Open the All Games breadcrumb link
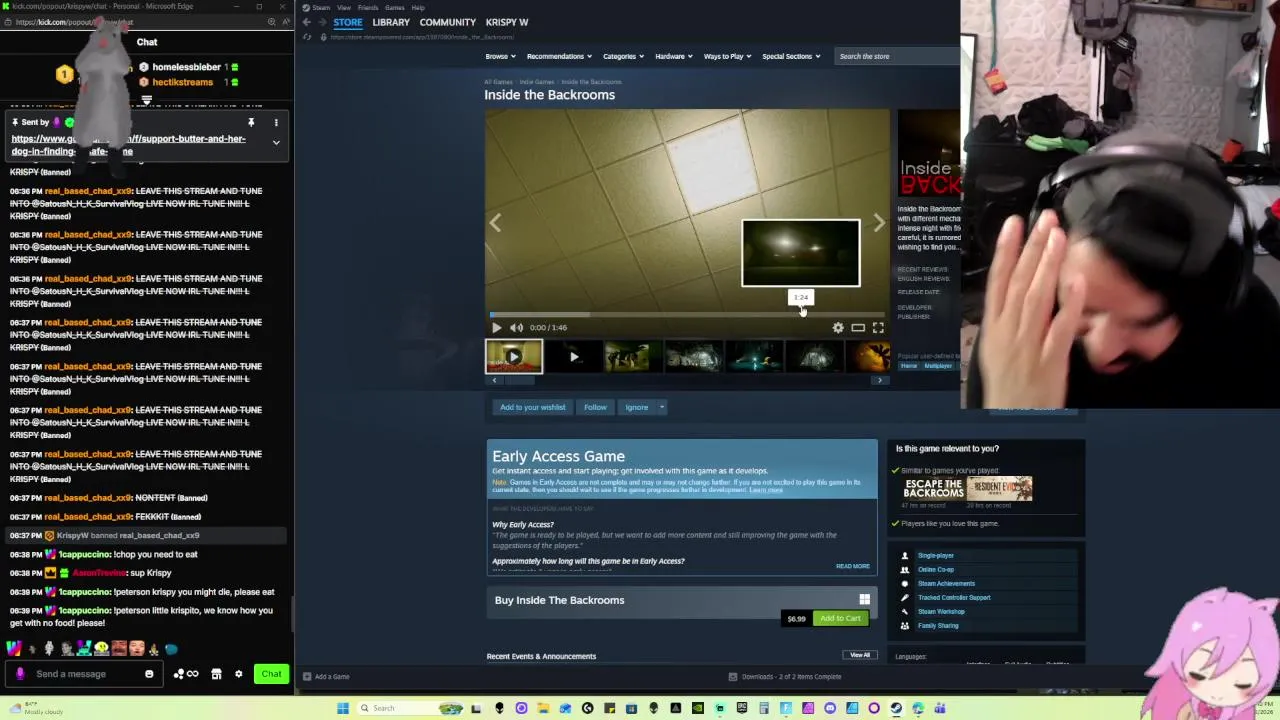This screenshot has width=1280, height=720. click(x=498, y=82)
